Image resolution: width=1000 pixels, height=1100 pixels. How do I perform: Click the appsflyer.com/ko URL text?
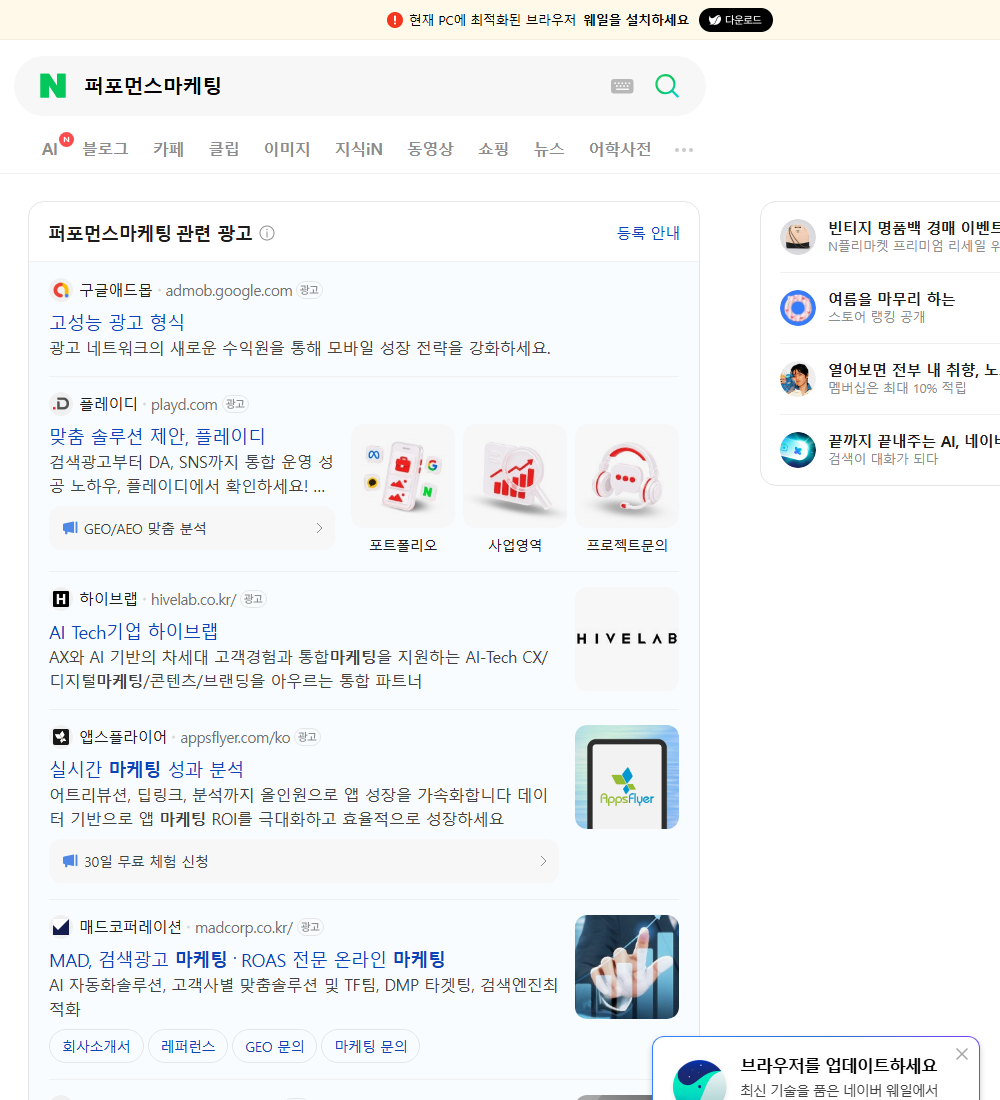235,737
